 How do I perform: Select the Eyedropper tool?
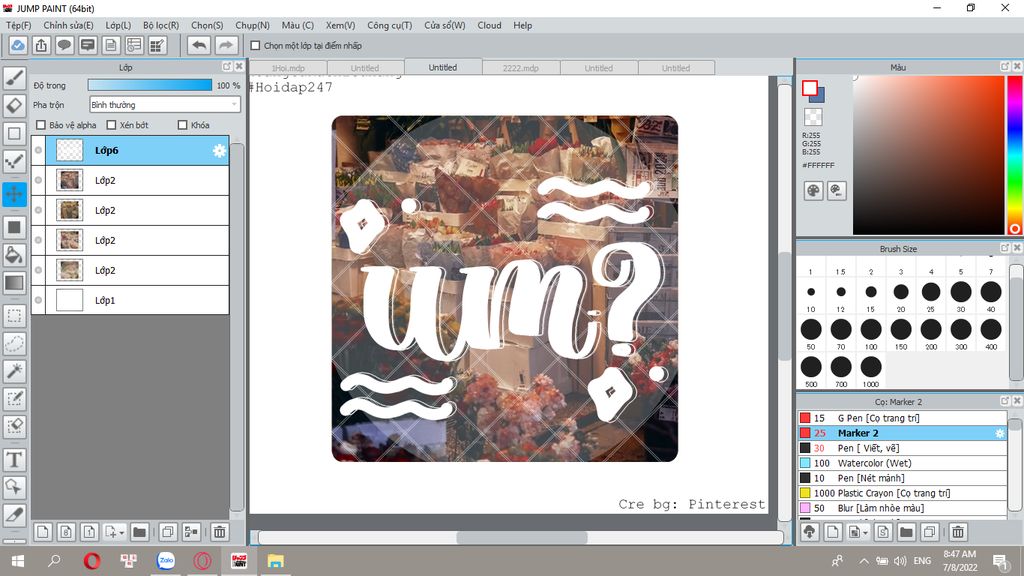coord(14,515)
